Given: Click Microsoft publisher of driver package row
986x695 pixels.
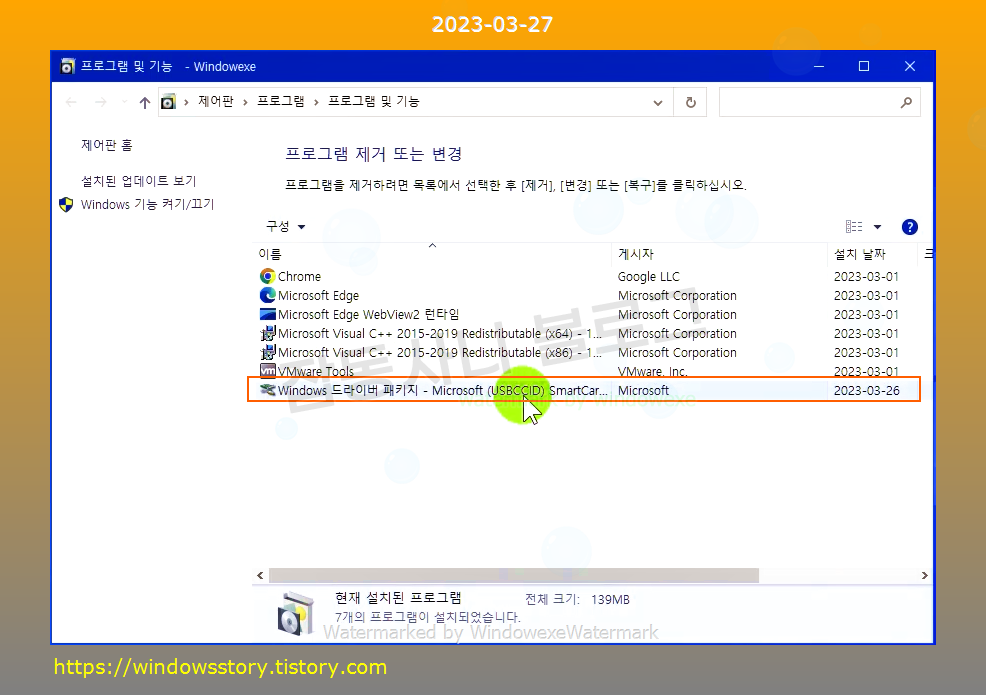Looking at the screenshot, I should coord(643,391).
